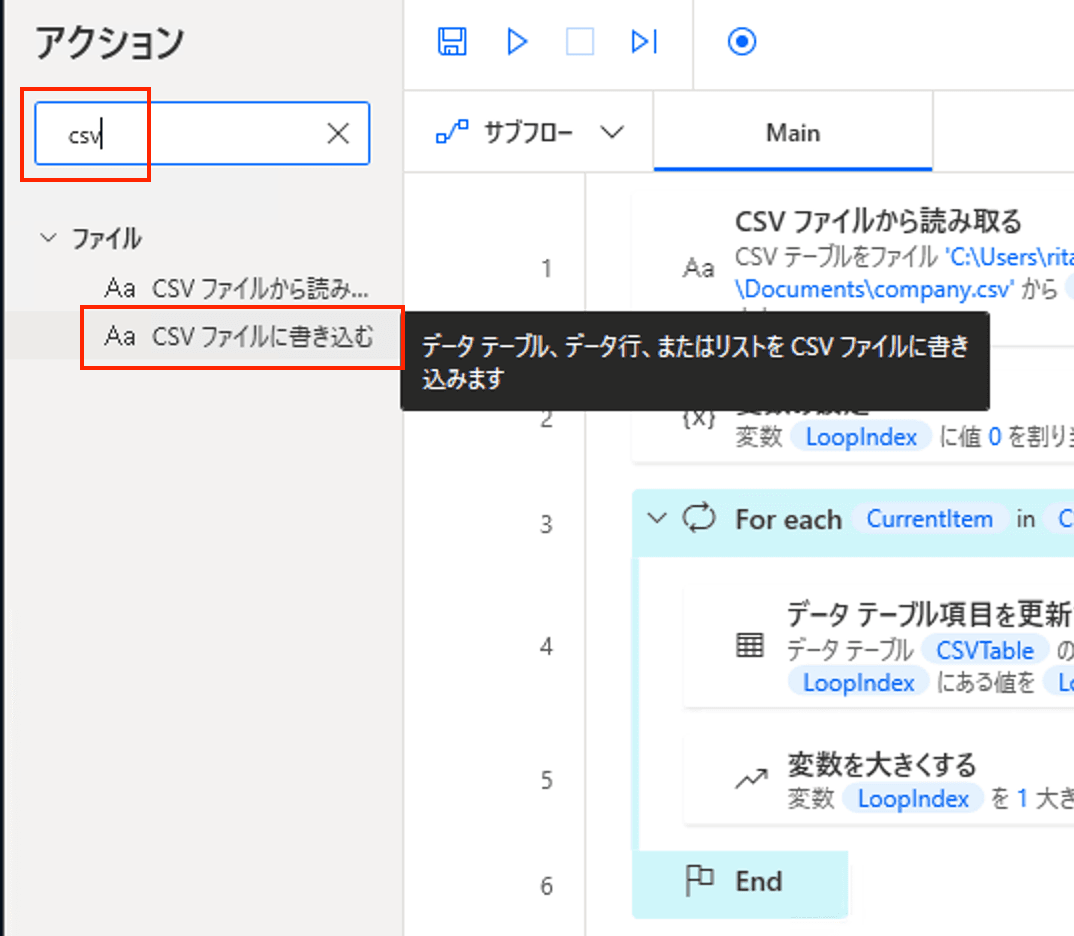The image size is (1074, 936).
Task: Click inside the actions search field
Action: tap(190, 134)
